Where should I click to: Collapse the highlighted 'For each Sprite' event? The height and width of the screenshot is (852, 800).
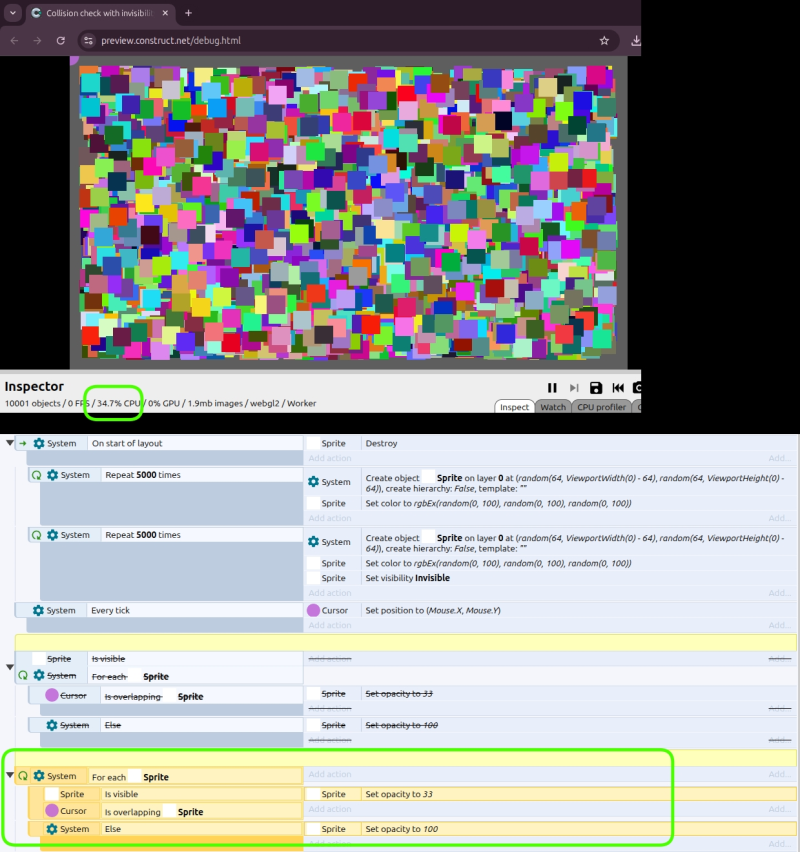(10, 775)
